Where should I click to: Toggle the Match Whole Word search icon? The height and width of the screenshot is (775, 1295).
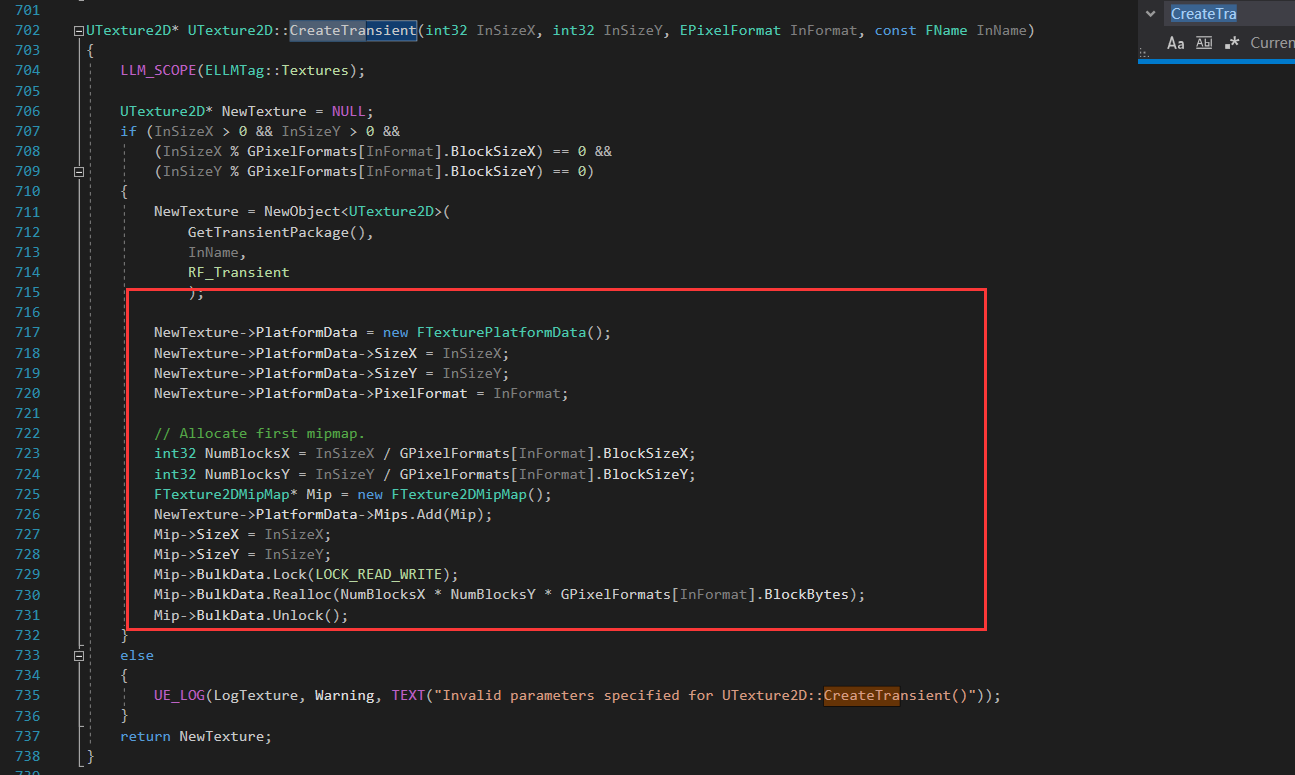(1204, 43)
